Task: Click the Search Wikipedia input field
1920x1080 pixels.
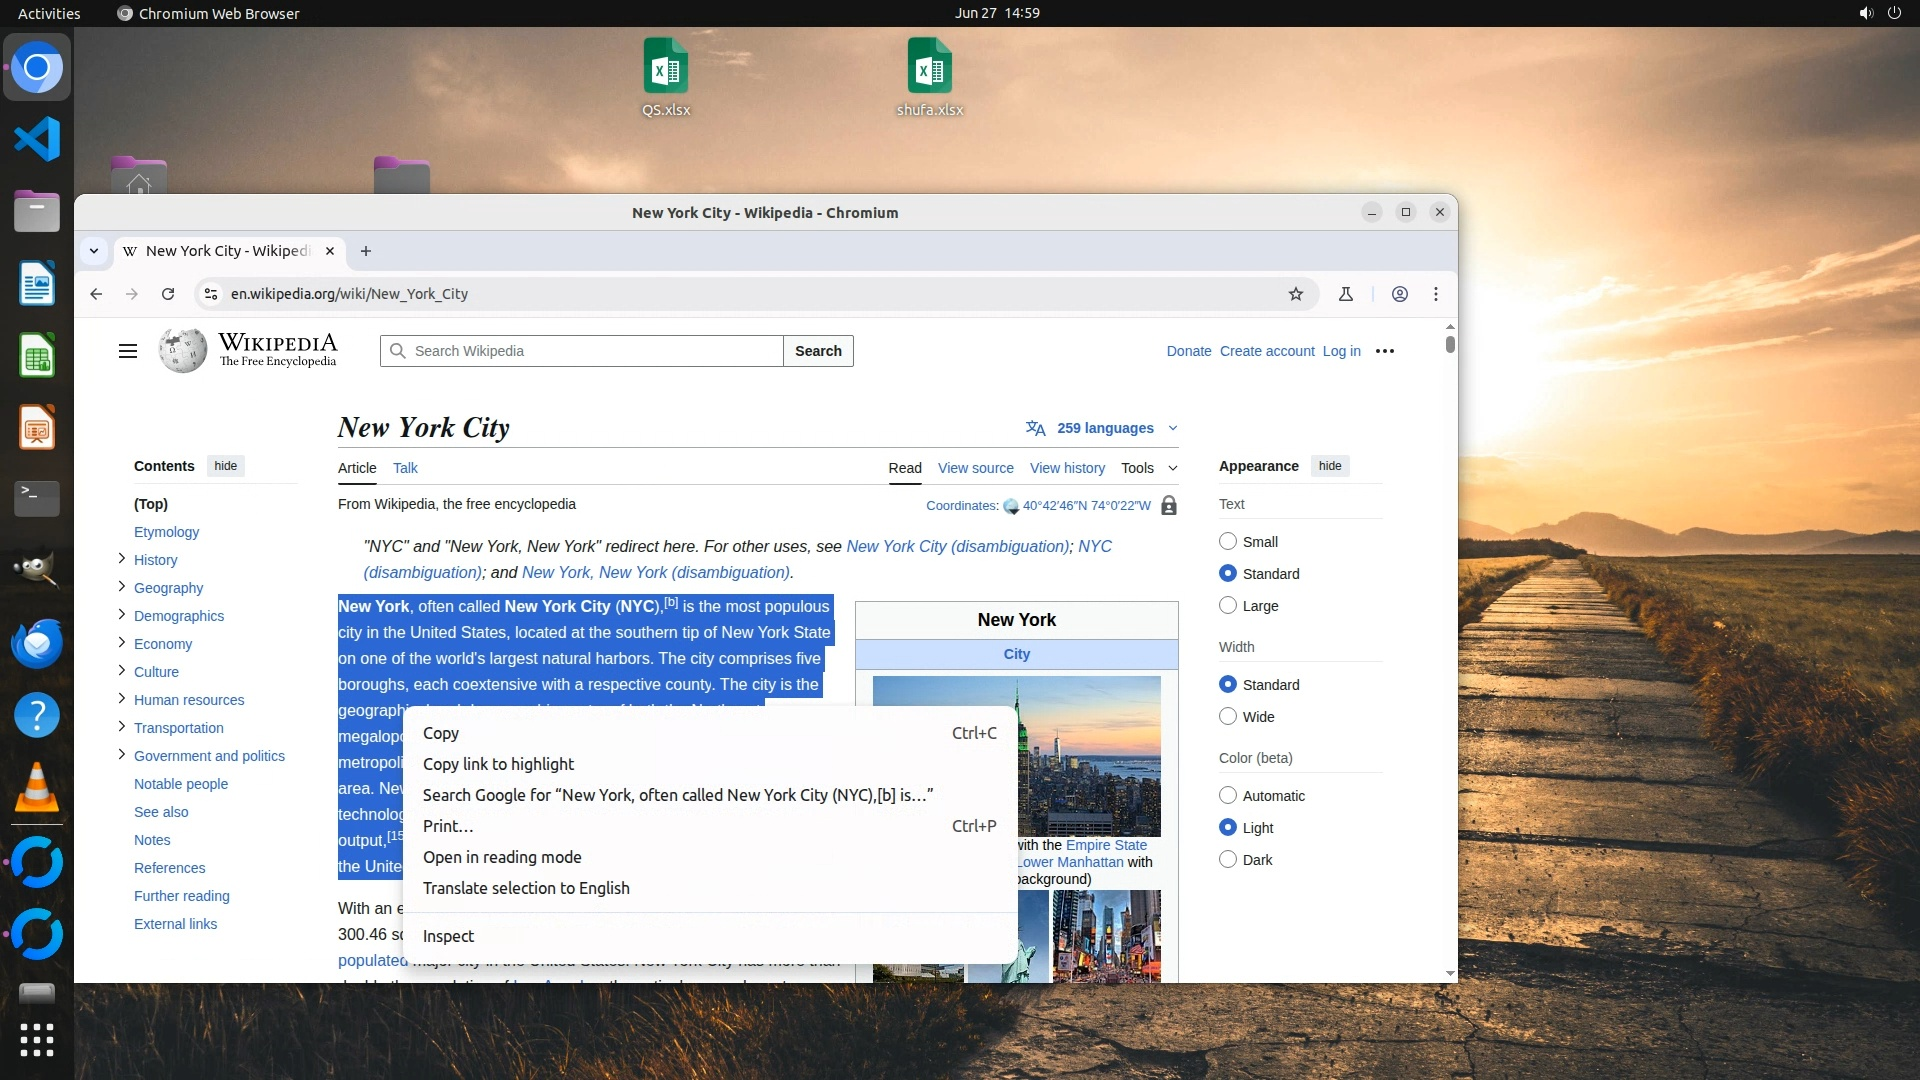Action: [590, 351]
